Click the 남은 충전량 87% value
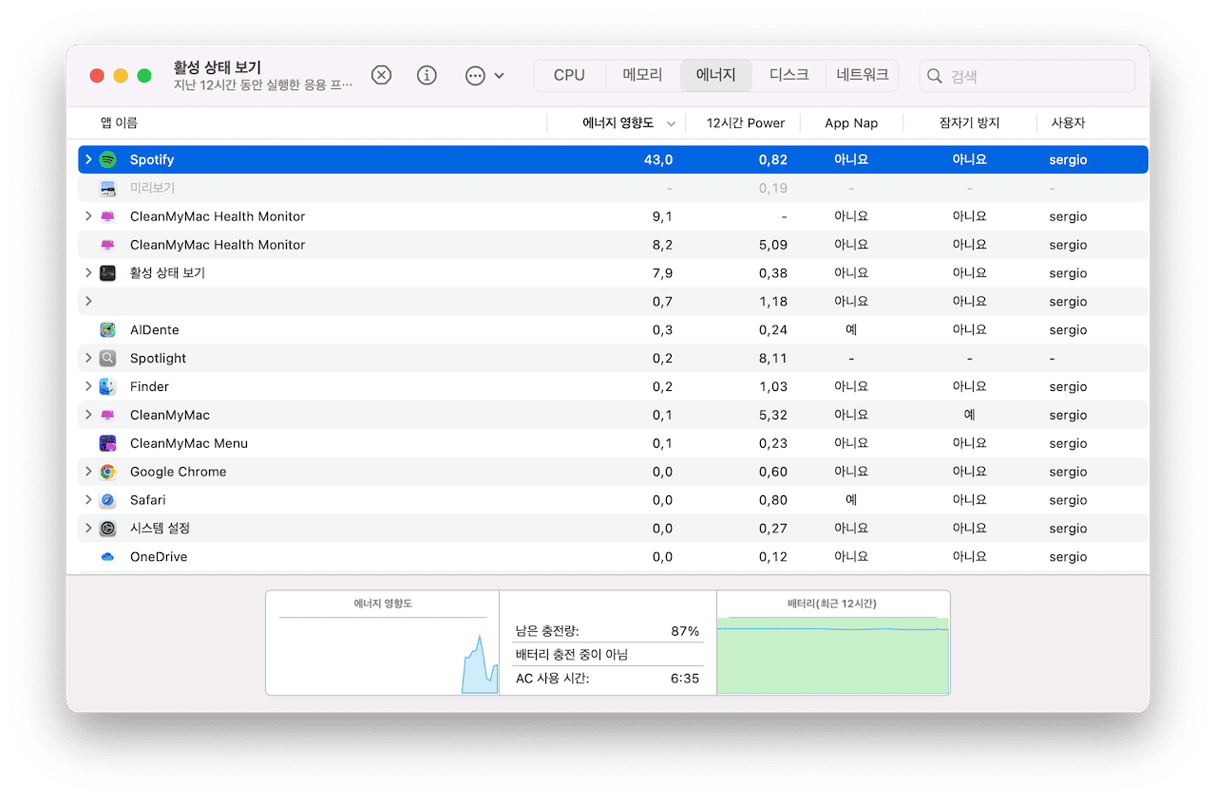The height and width of the screenshot is (800, 1216). point(685,631)
